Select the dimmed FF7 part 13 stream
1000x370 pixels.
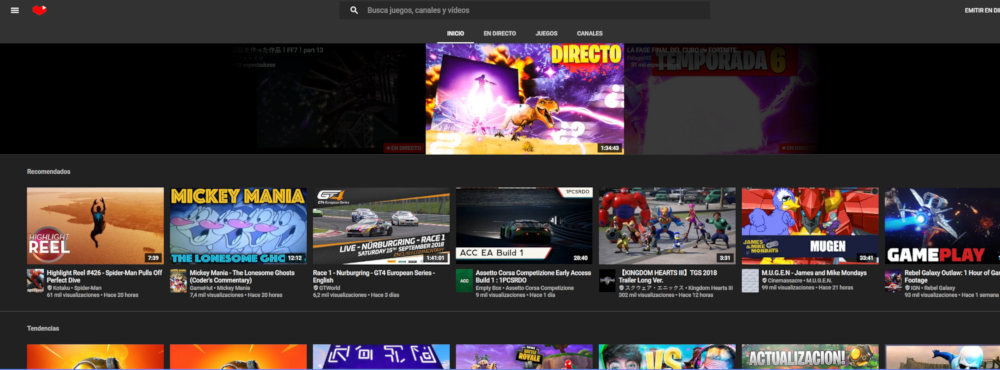tap(328, 98)
